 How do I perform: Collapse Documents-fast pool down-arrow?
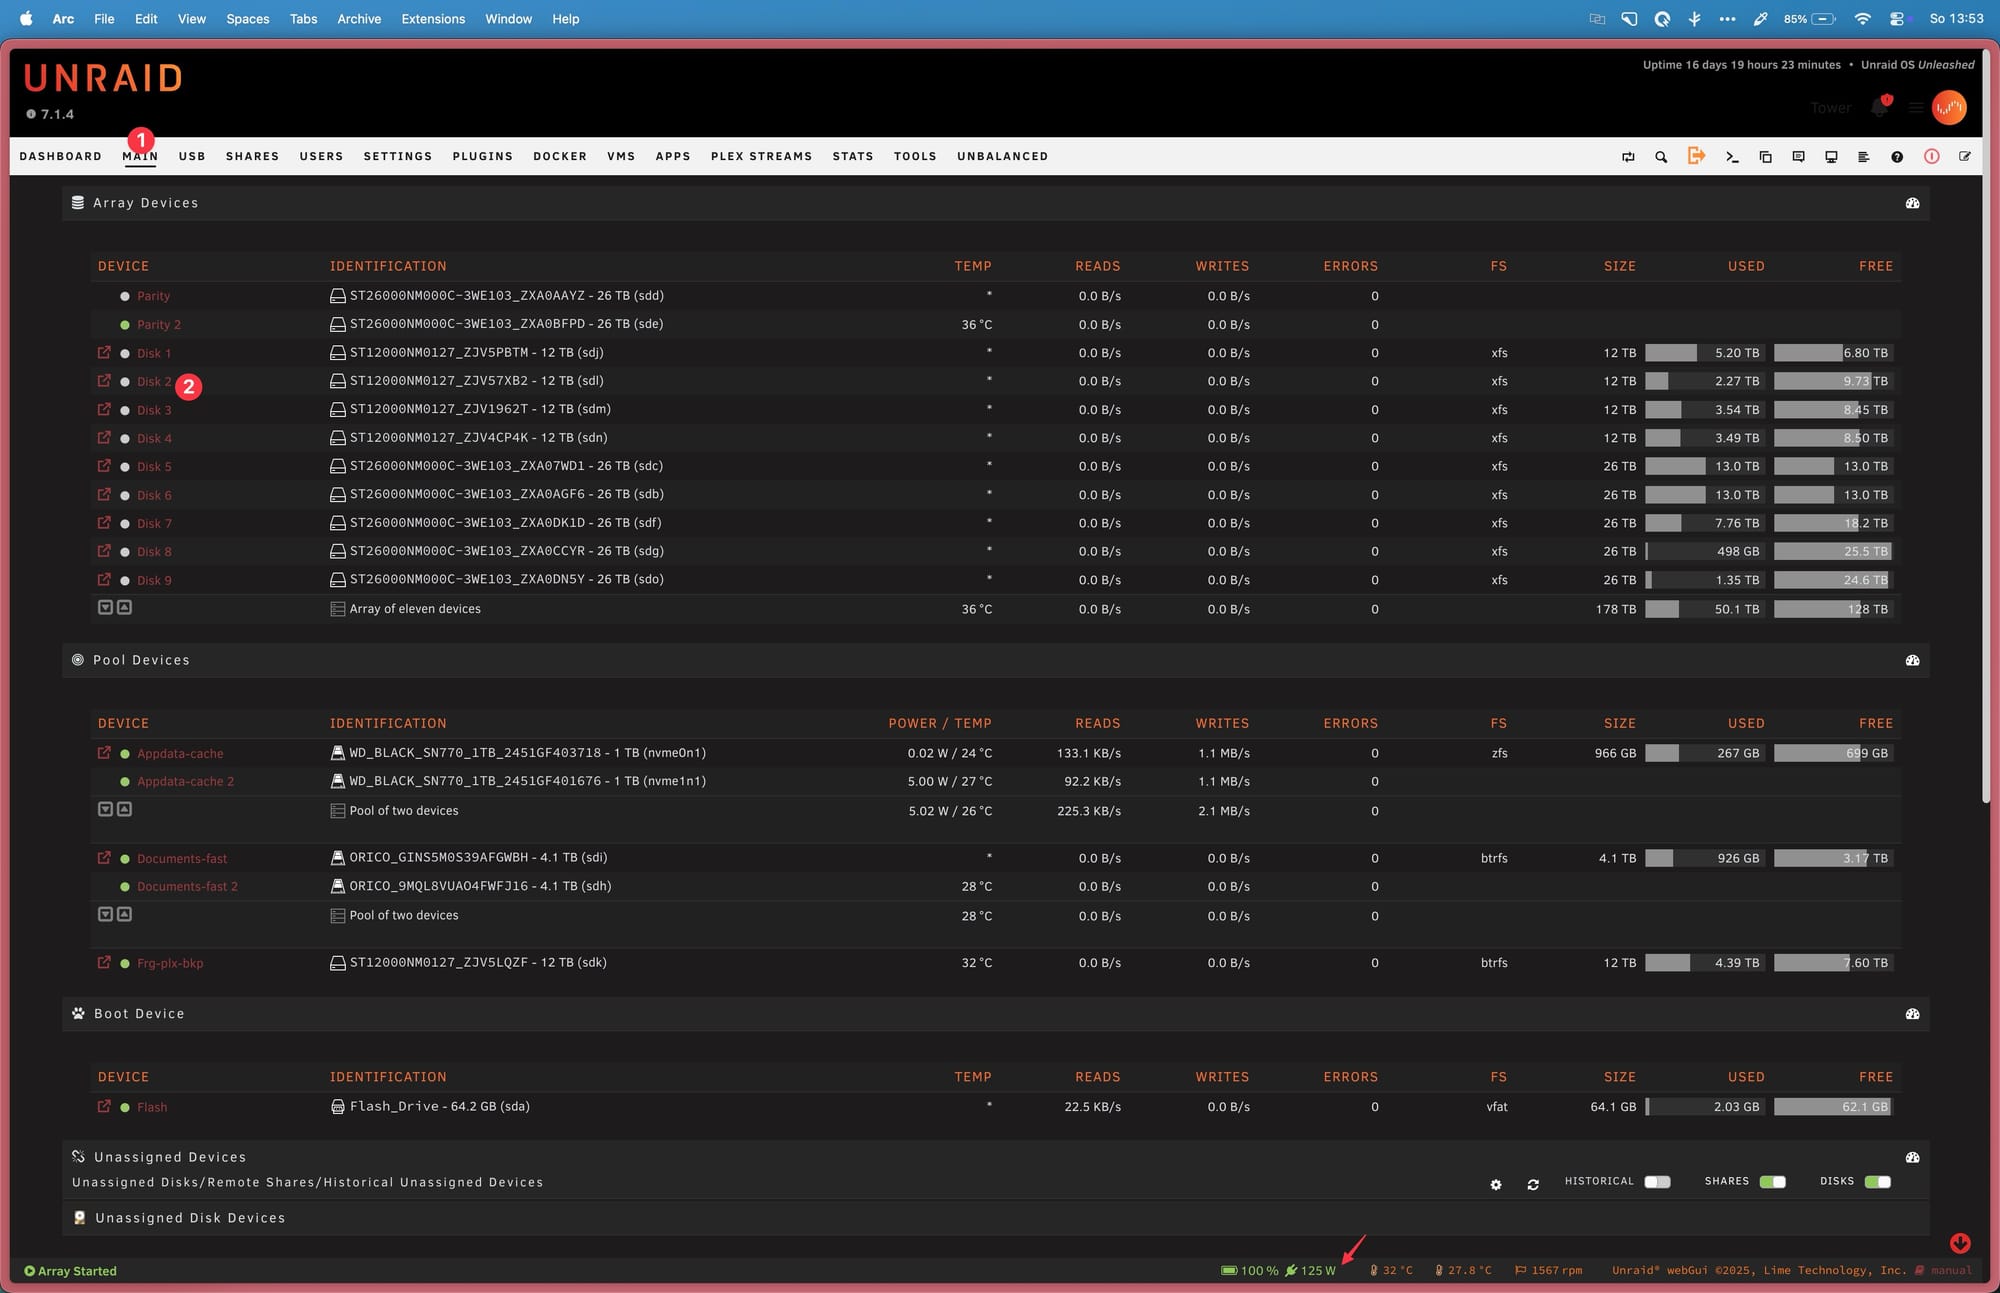105,914
